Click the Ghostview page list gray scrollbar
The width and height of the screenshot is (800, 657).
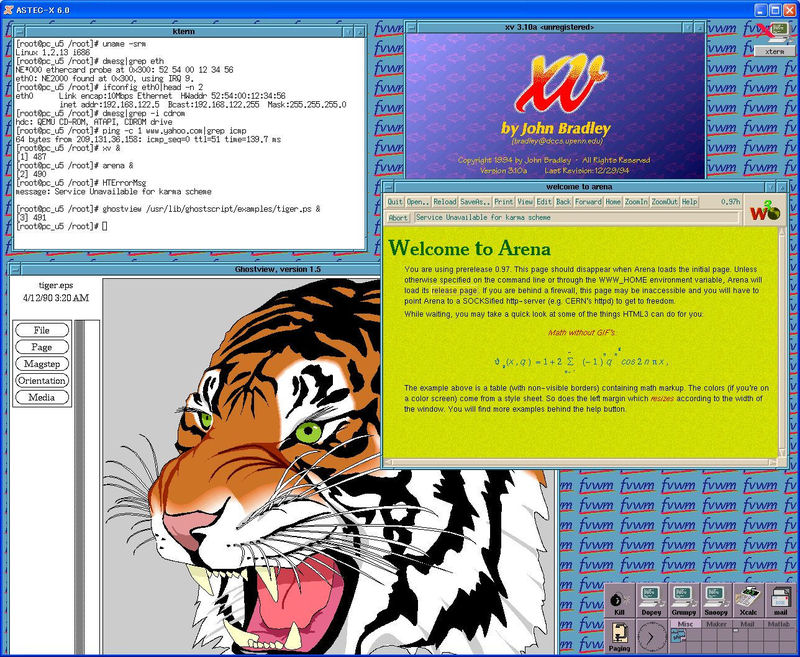tap(80, 487)
